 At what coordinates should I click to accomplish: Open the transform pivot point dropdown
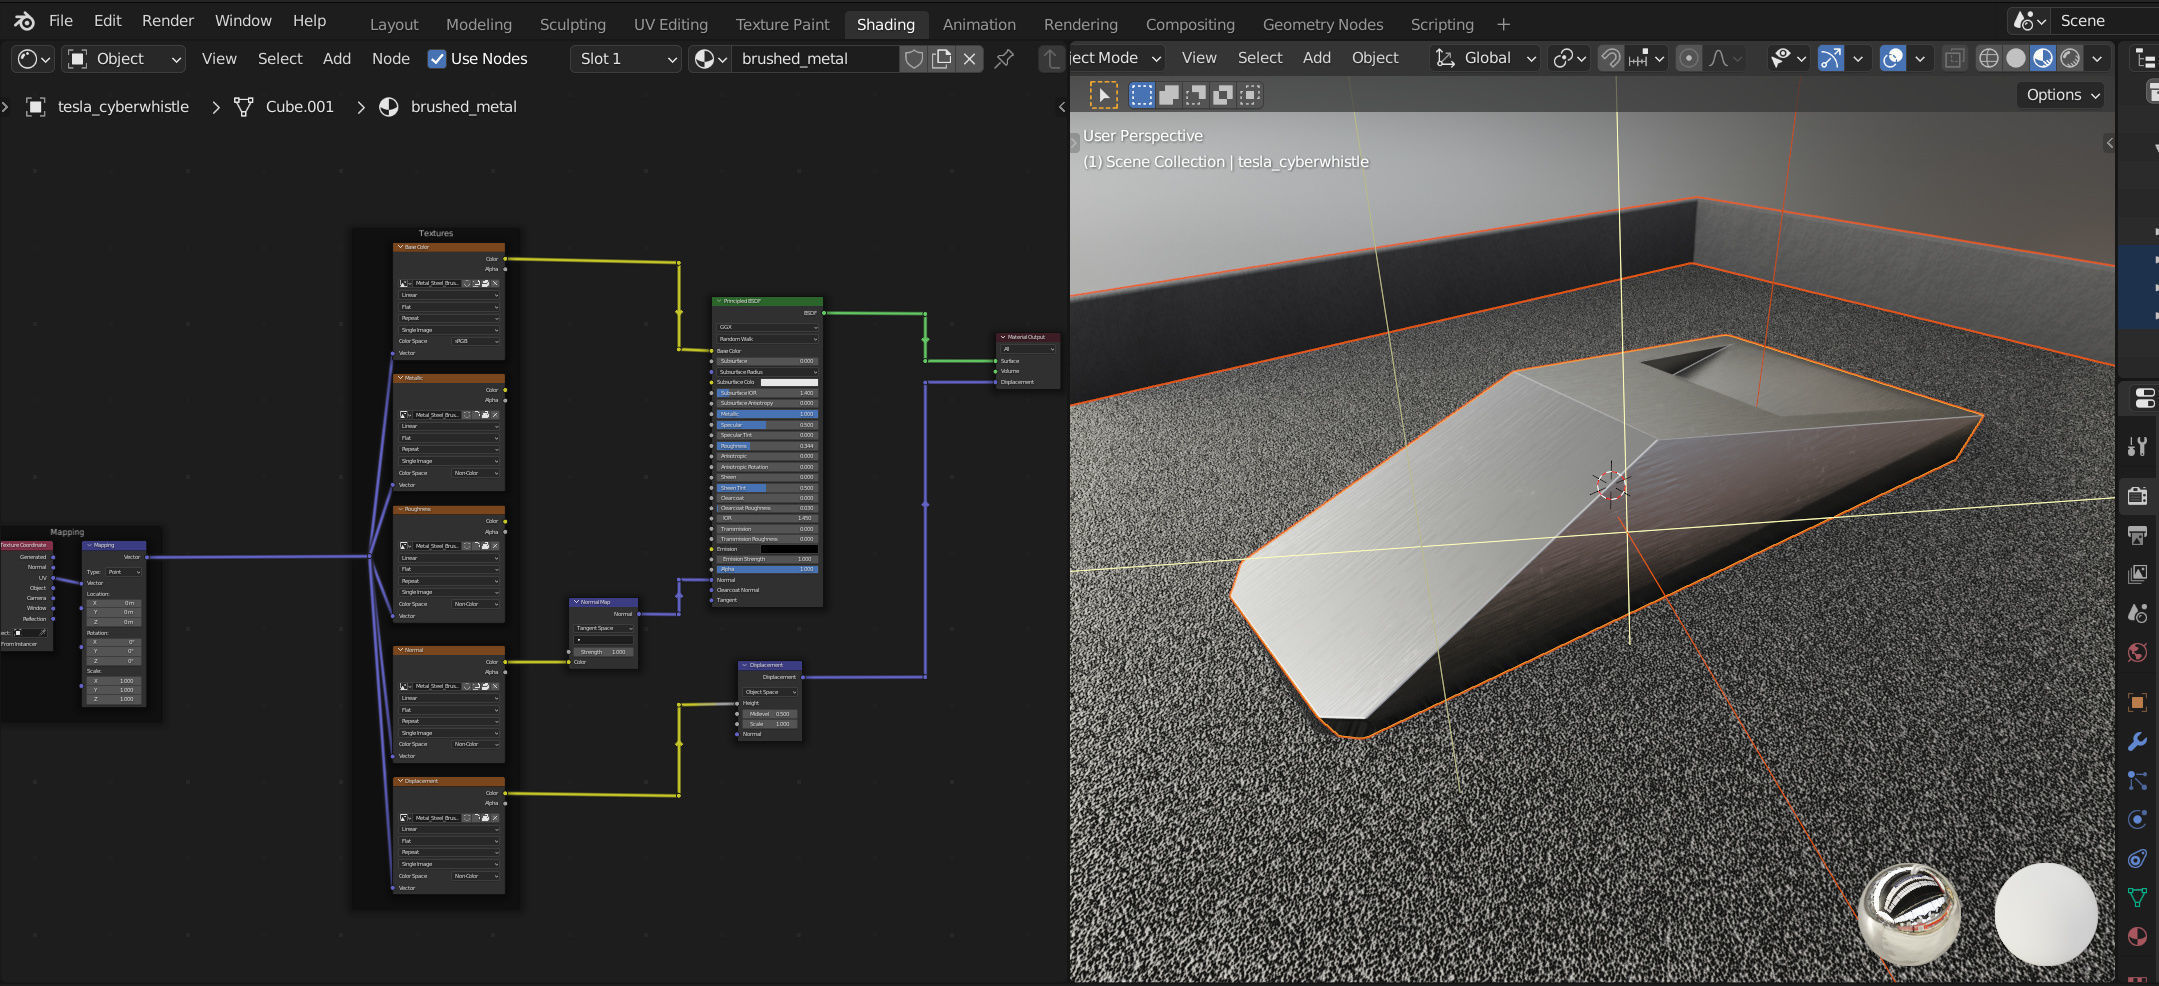(x=1569, y=58)
